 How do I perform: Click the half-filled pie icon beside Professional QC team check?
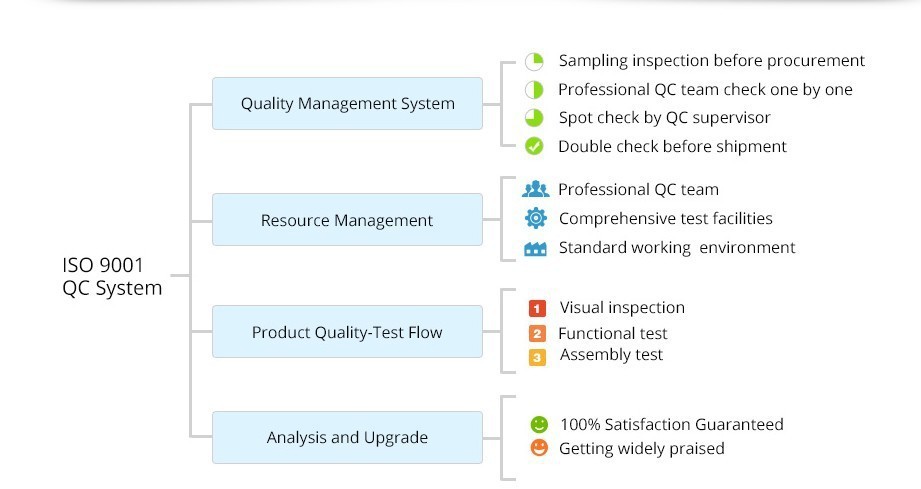tap(534, 90)
